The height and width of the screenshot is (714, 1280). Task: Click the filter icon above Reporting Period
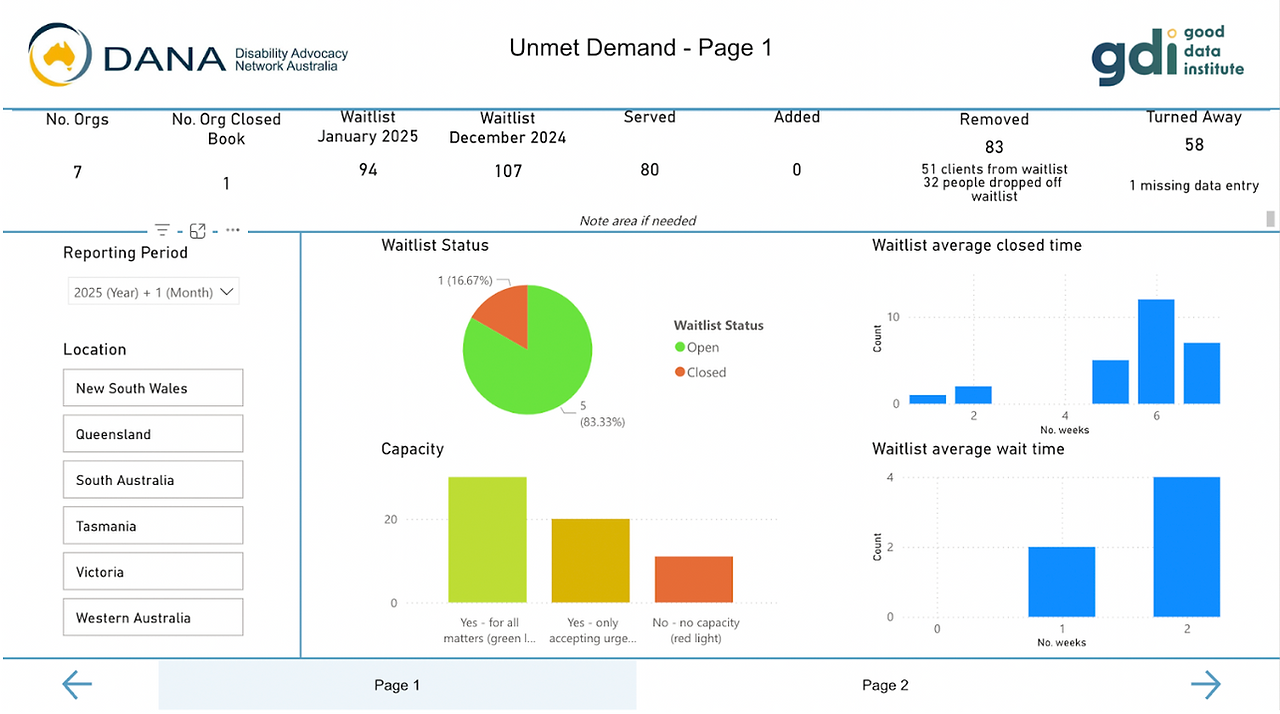coord(162,230)
